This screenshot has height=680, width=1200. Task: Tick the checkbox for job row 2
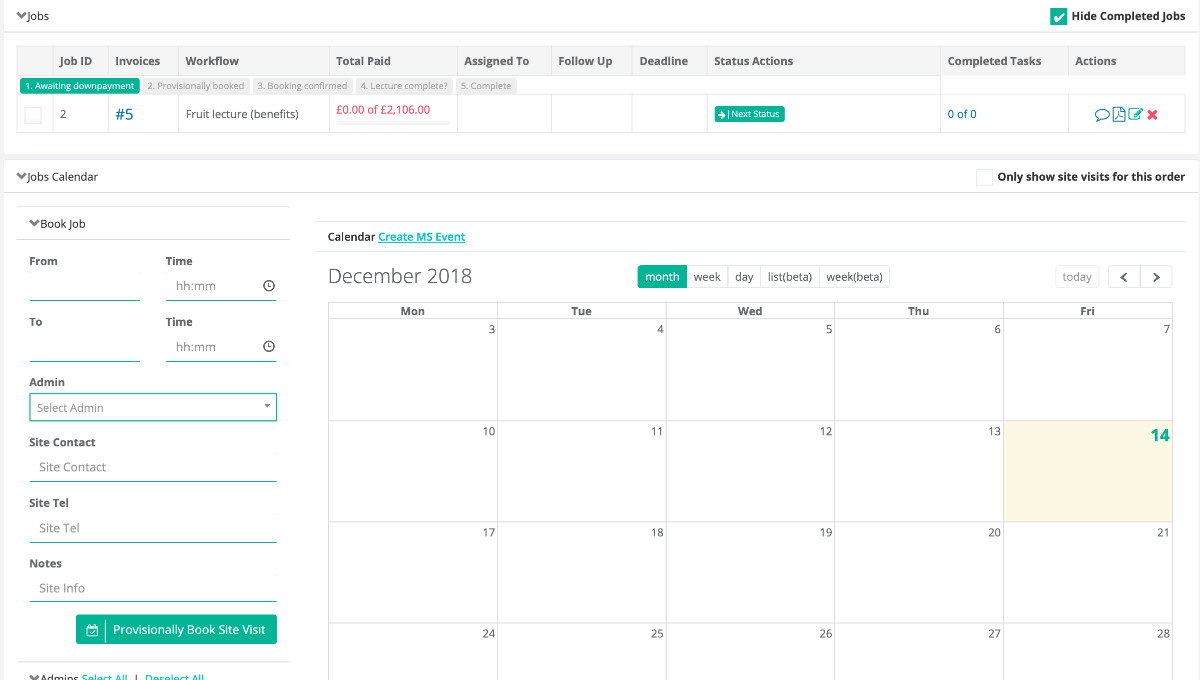[33, 115]
